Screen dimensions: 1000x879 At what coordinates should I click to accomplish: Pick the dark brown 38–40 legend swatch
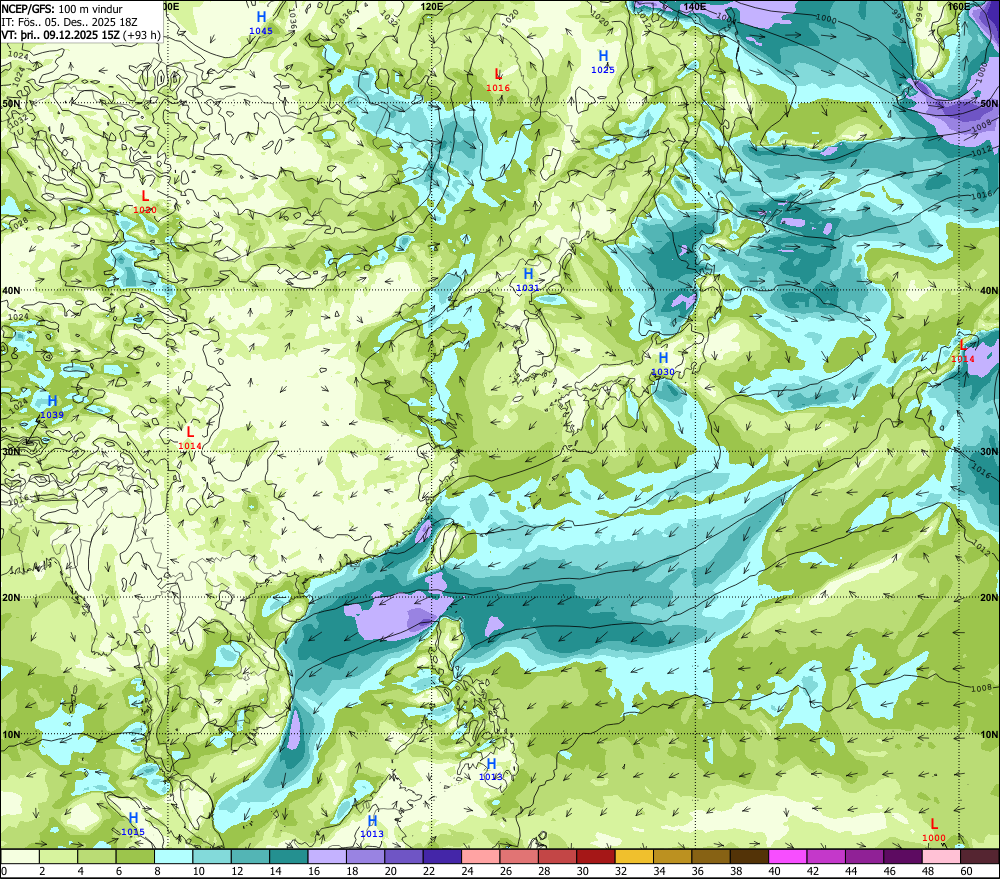pyautogui.click(x=749, y=856)
